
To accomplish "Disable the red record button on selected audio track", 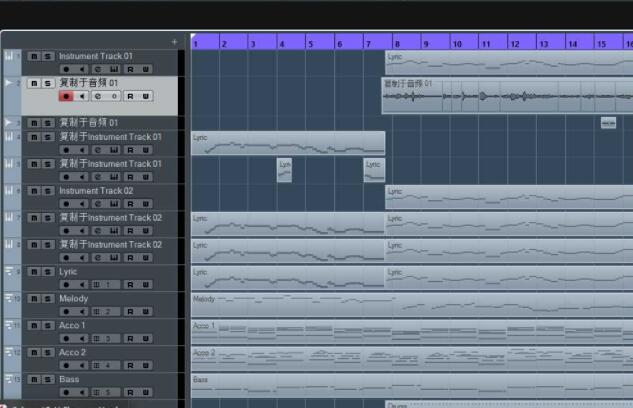I will (66, 96).
